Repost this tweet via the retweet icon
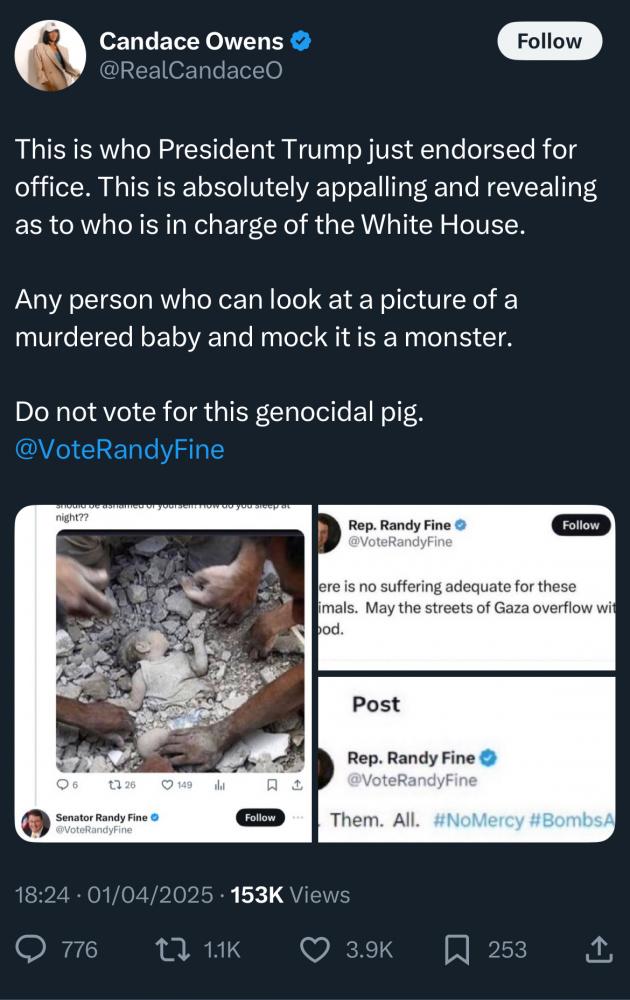 (x=178, y=949)
